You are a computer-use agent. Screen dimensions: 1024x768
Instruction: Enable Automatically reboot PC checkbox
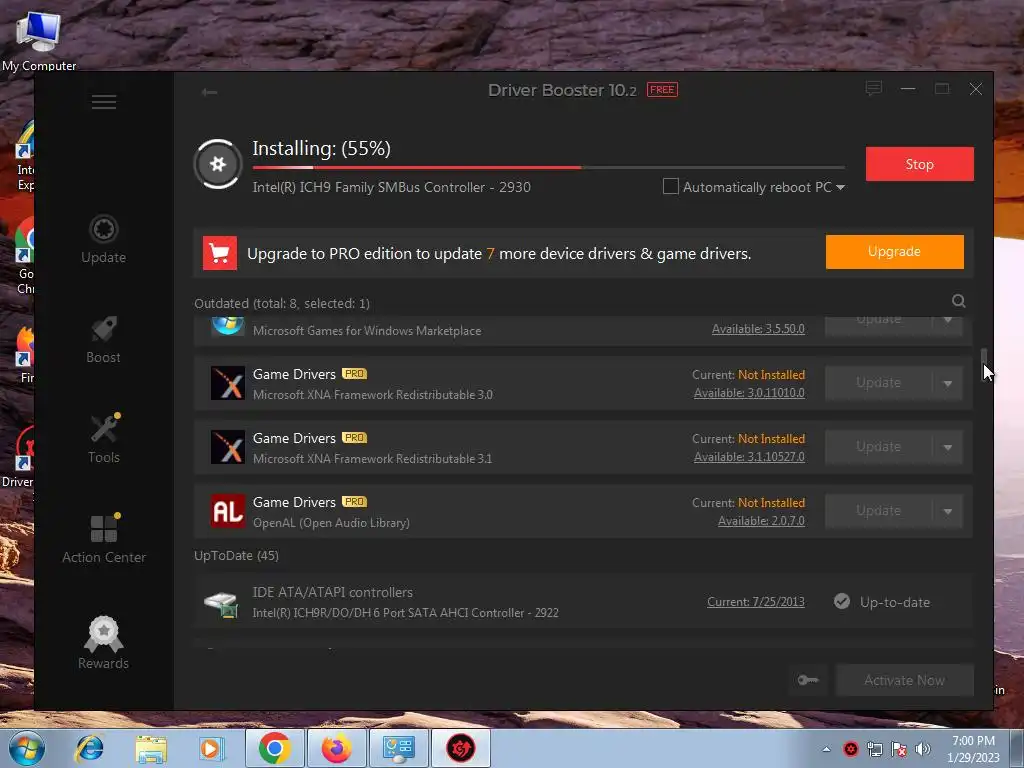coord(671,187)
